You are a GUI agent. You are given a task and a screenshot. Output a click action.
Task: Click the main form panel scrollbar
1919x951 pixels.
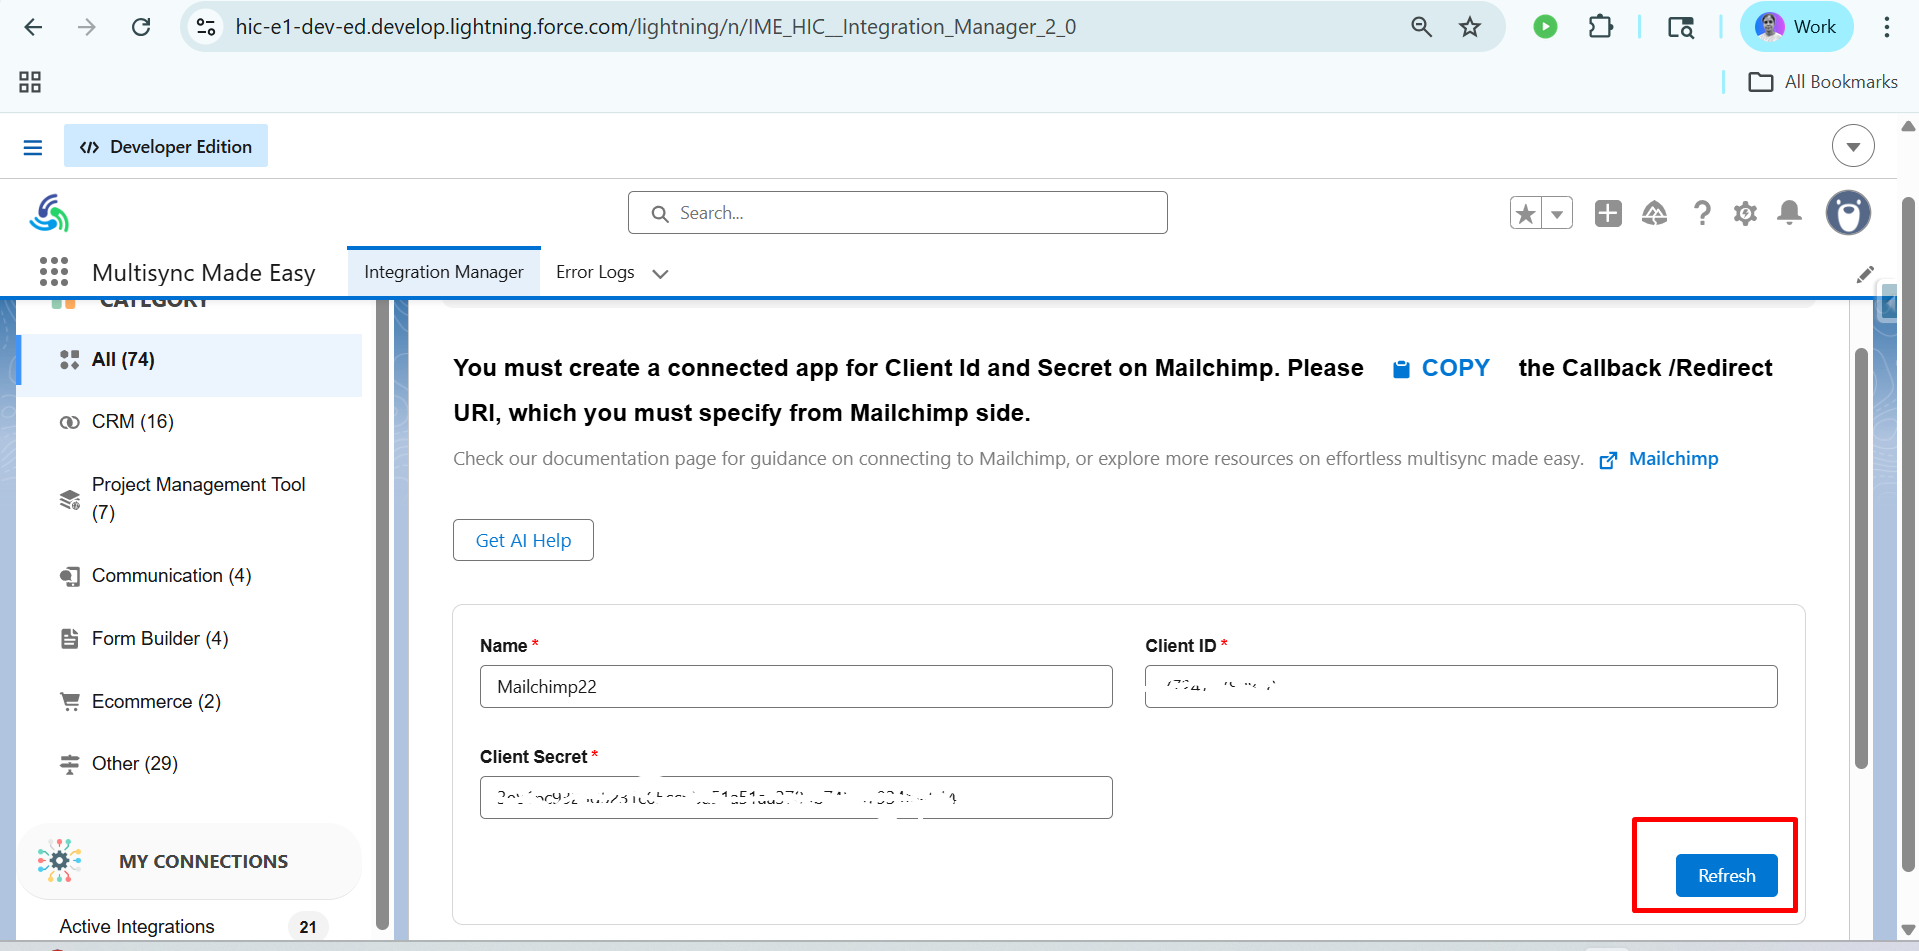click(1861, 558)
